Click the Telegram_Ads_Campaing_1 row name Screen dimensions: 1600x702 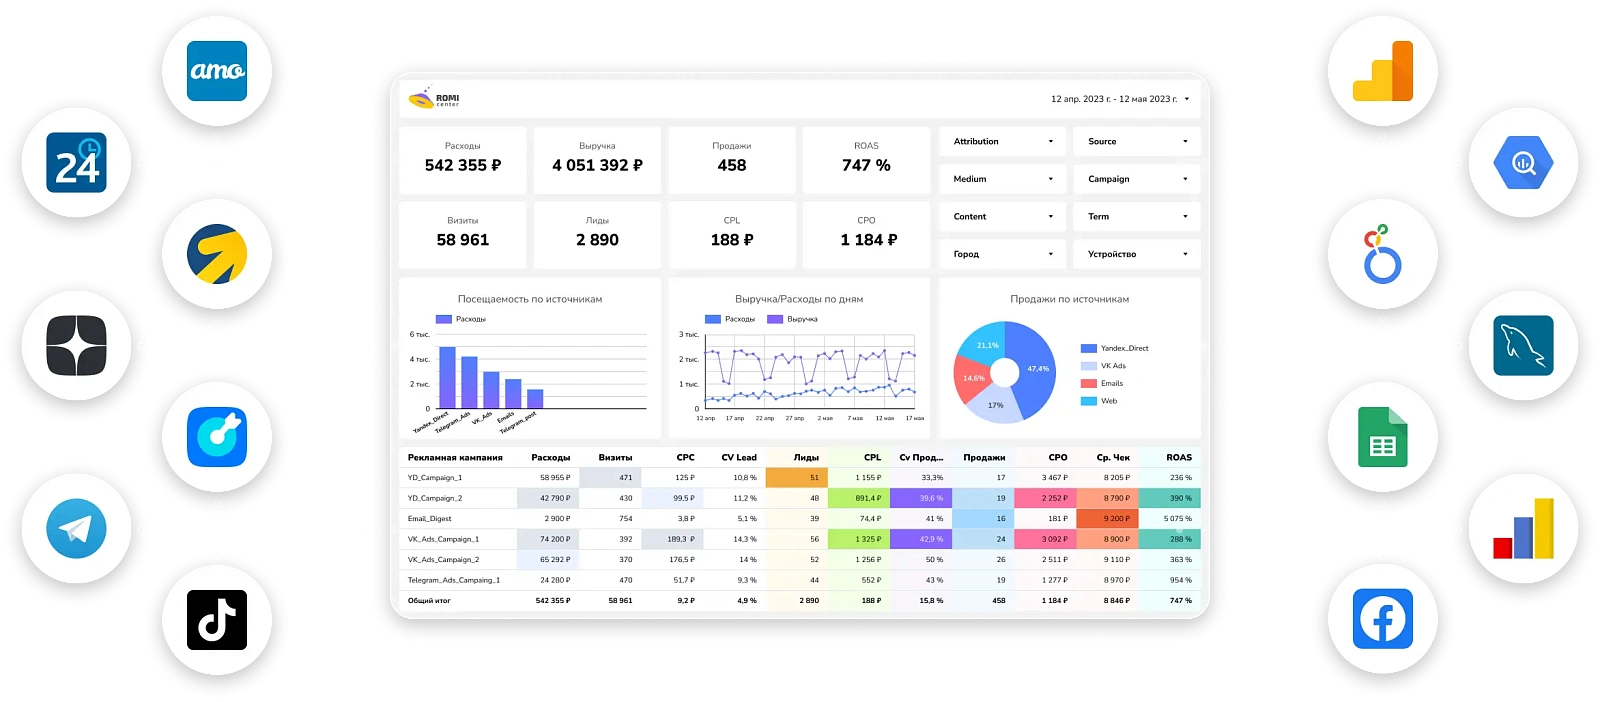click(453, 580)
